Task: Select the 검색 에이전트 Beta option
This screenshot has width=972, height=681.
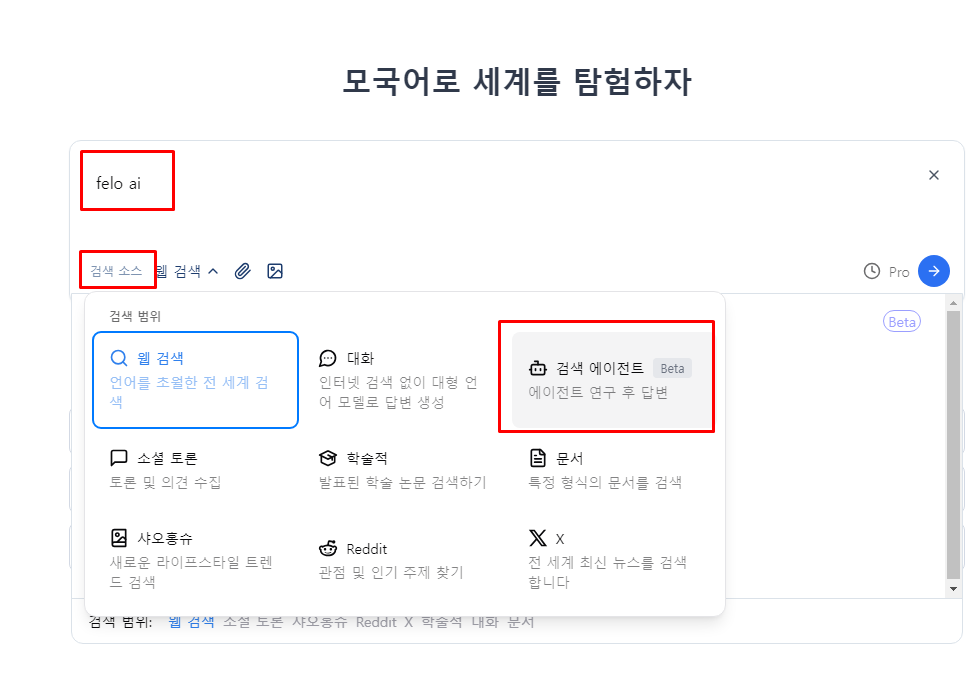Action: (x=612, y=380)
